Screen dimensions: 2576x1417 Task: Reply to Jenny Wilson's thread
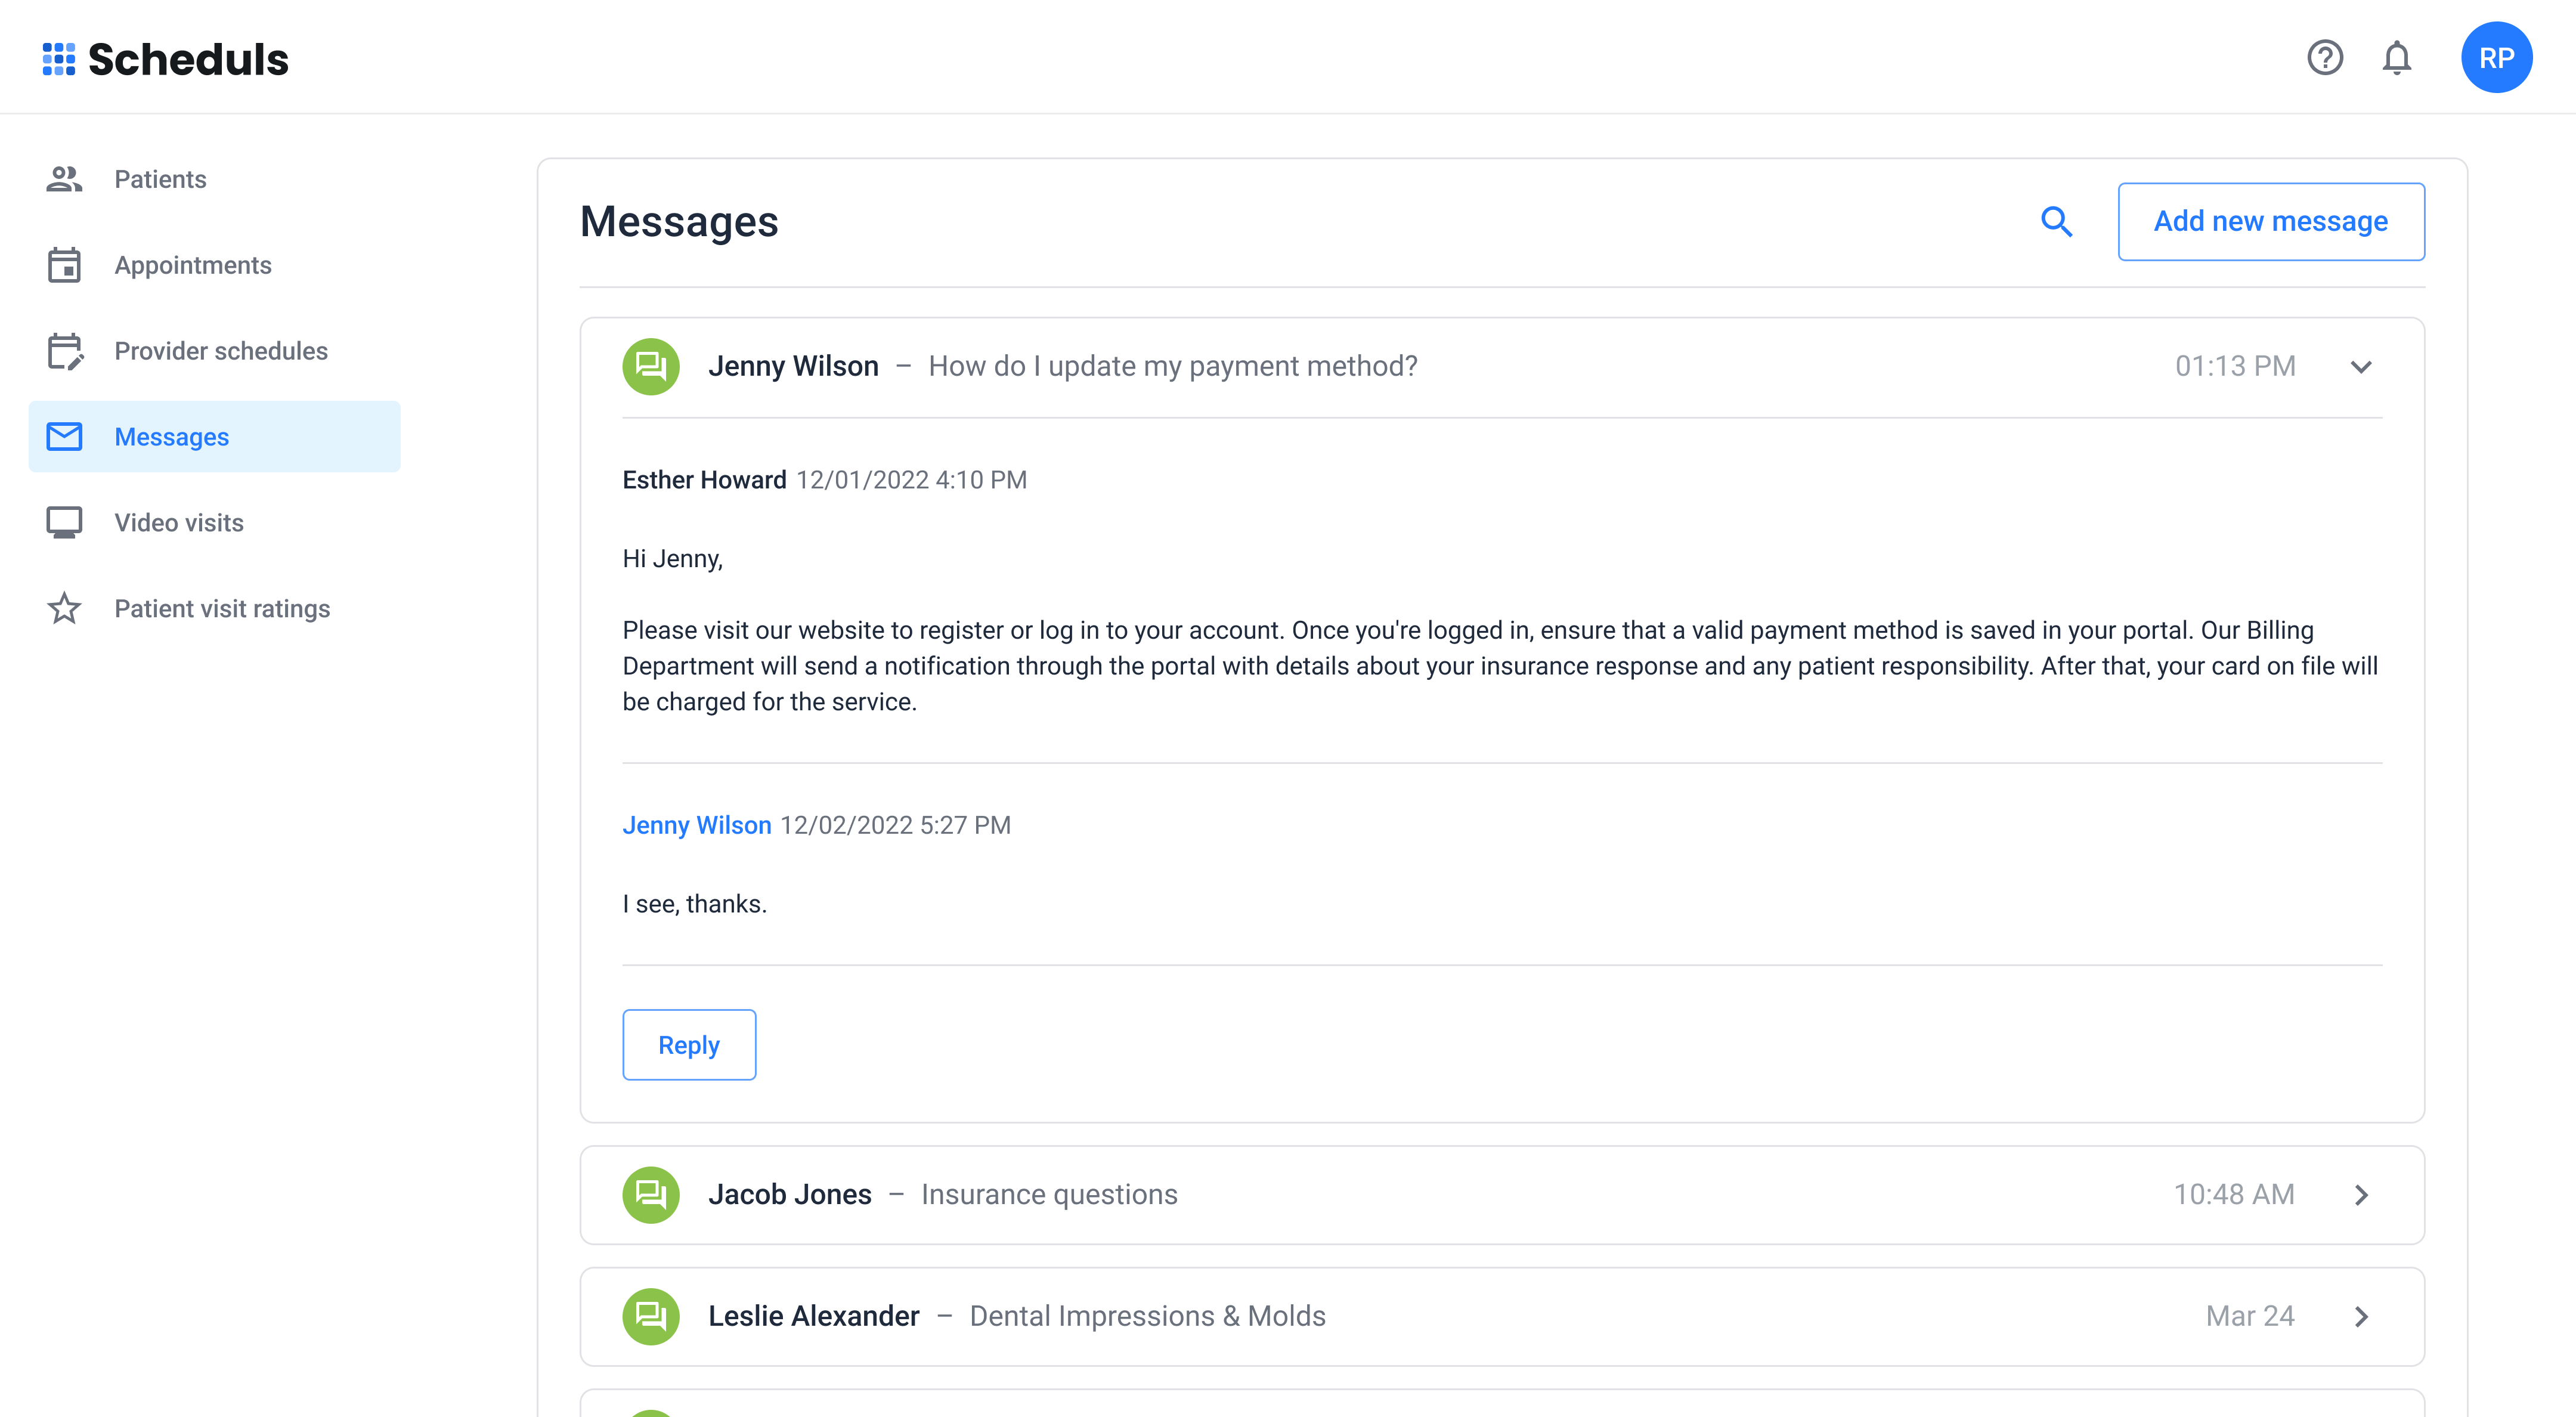tap(689, 1045)
